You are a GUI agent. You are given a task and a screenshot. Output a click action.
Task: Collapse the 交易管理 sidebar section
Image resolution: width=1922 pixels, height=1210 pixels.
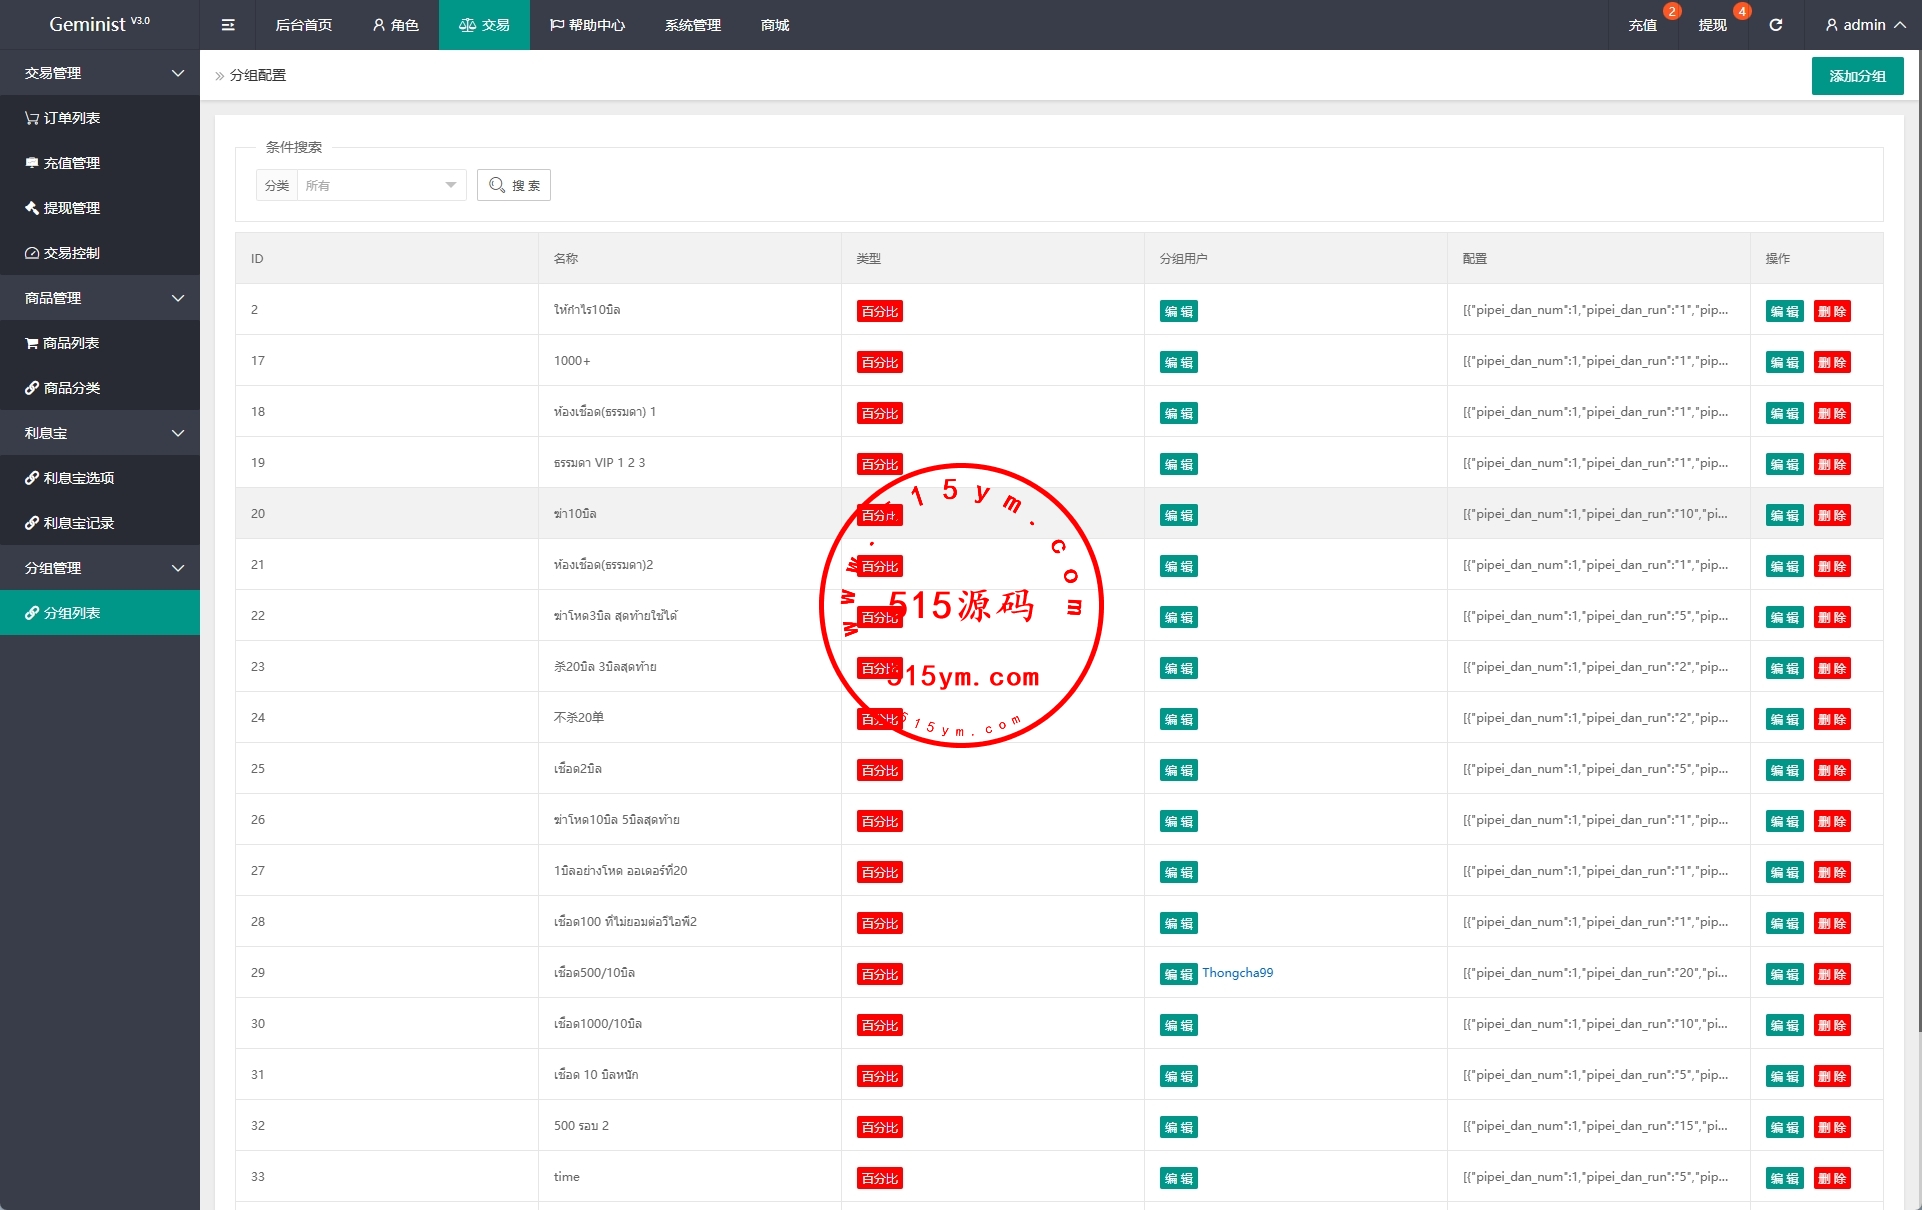[100, 73]
